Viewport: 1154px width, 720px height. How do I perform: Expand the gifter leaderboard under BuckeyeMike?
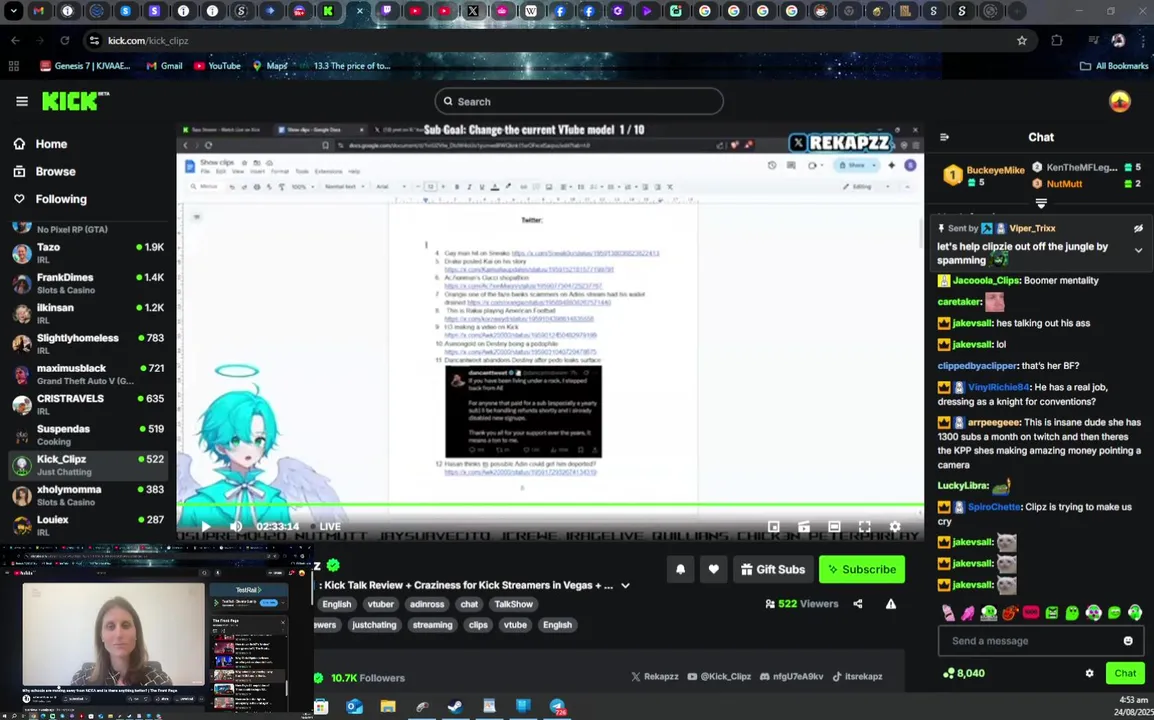point(1041,203)
